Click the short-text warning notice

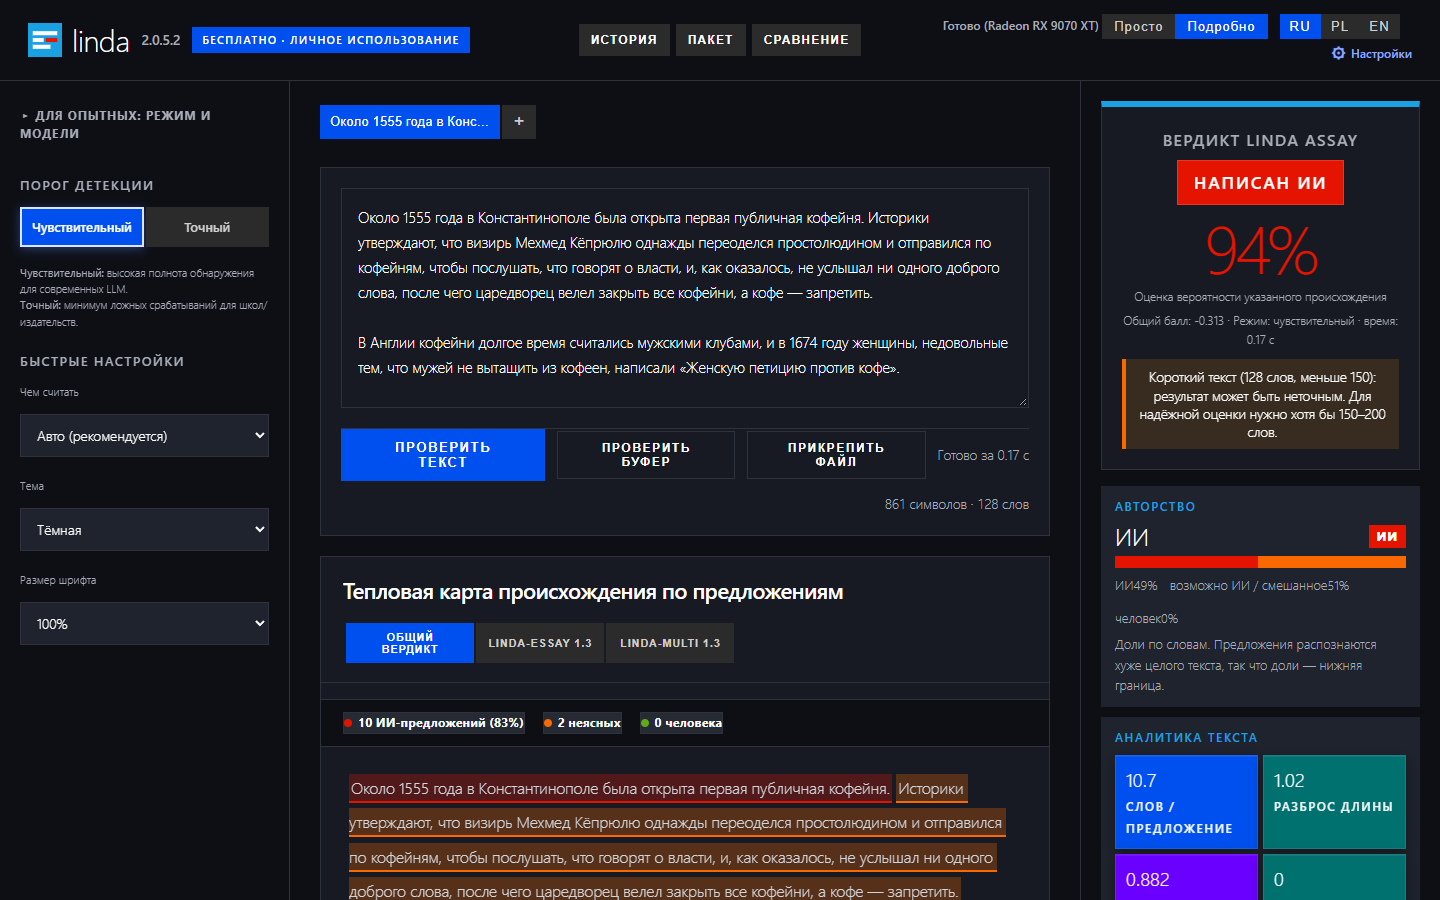click(x=1260, y=404)
